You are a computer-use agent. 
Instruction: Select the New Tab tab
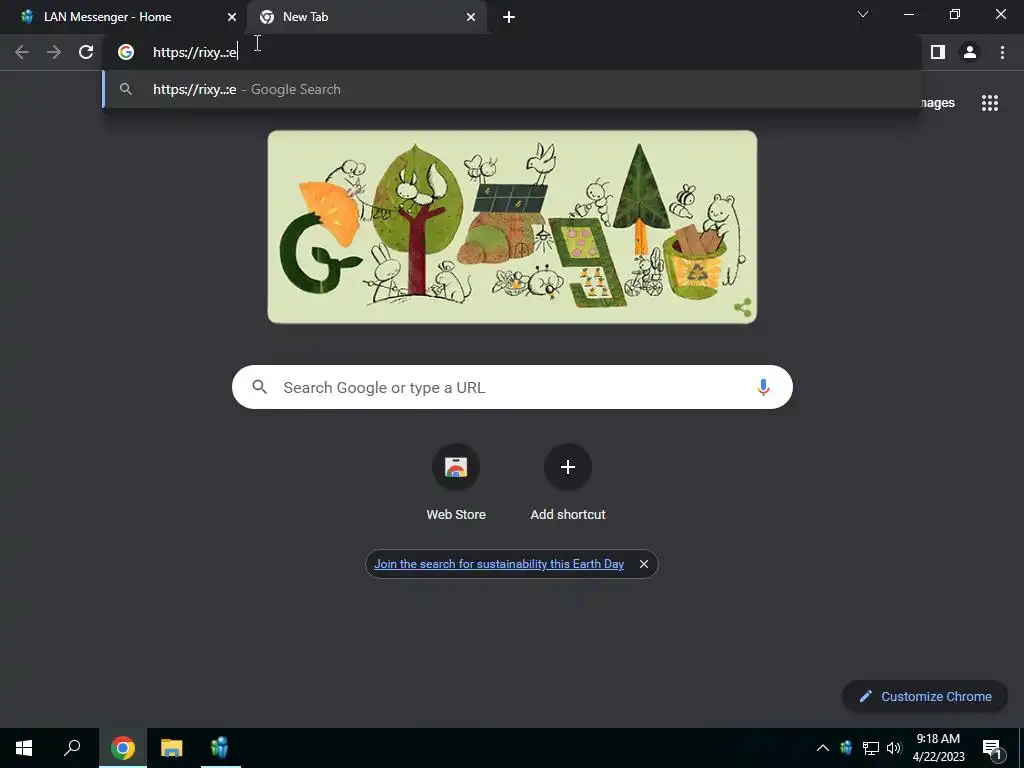(366, 17)
